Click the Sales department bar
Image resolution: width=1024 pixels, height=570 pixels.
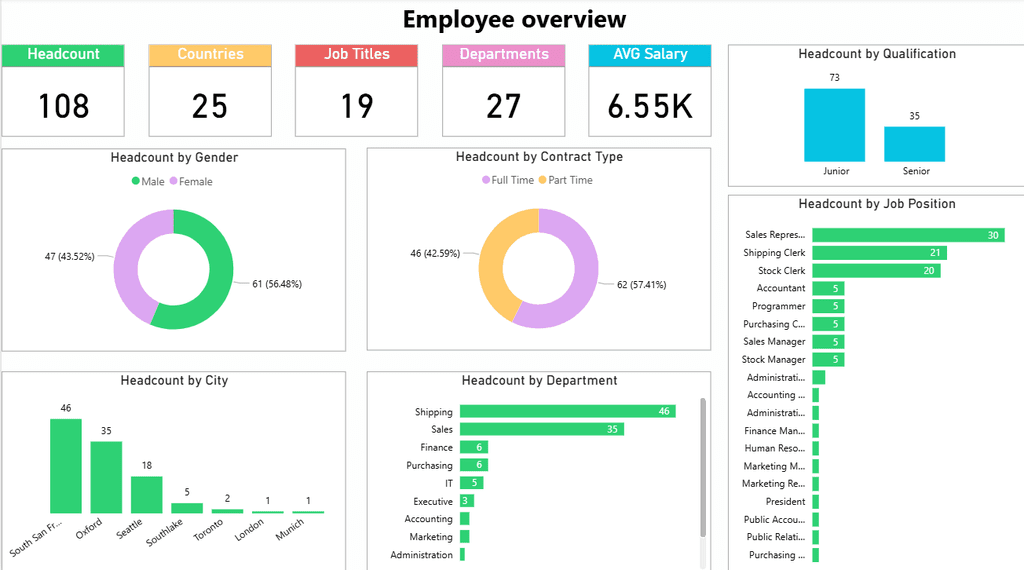coord(541,429)
